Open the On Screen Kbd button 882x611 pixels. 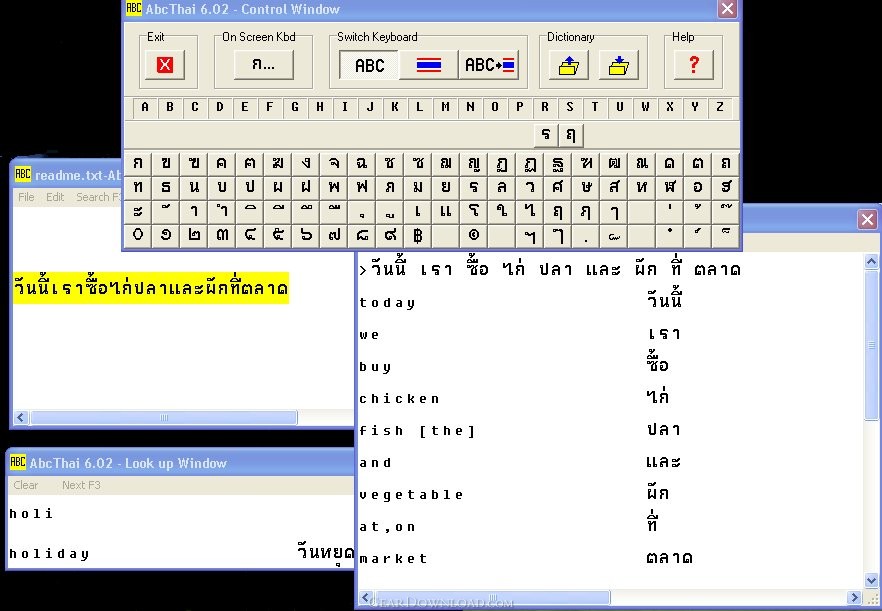263,65
